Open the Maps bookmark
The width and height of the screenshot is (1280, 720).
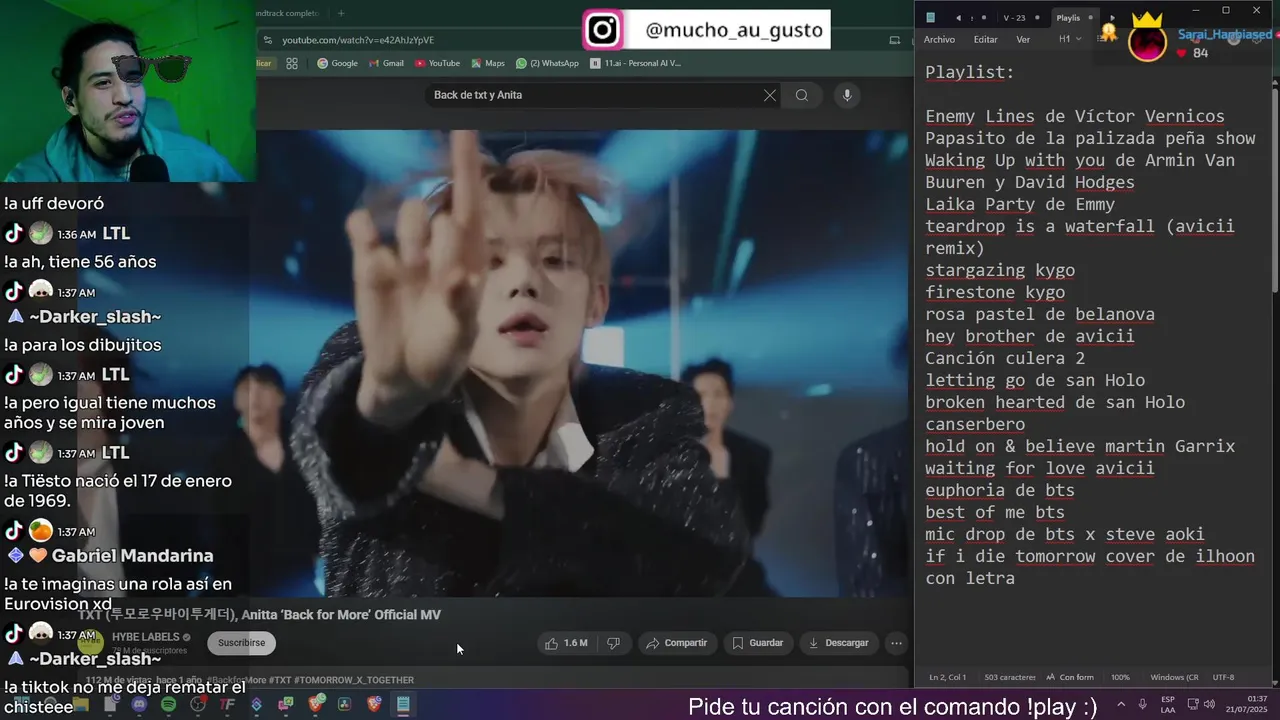pyautogui.click(x=487, y=63)
